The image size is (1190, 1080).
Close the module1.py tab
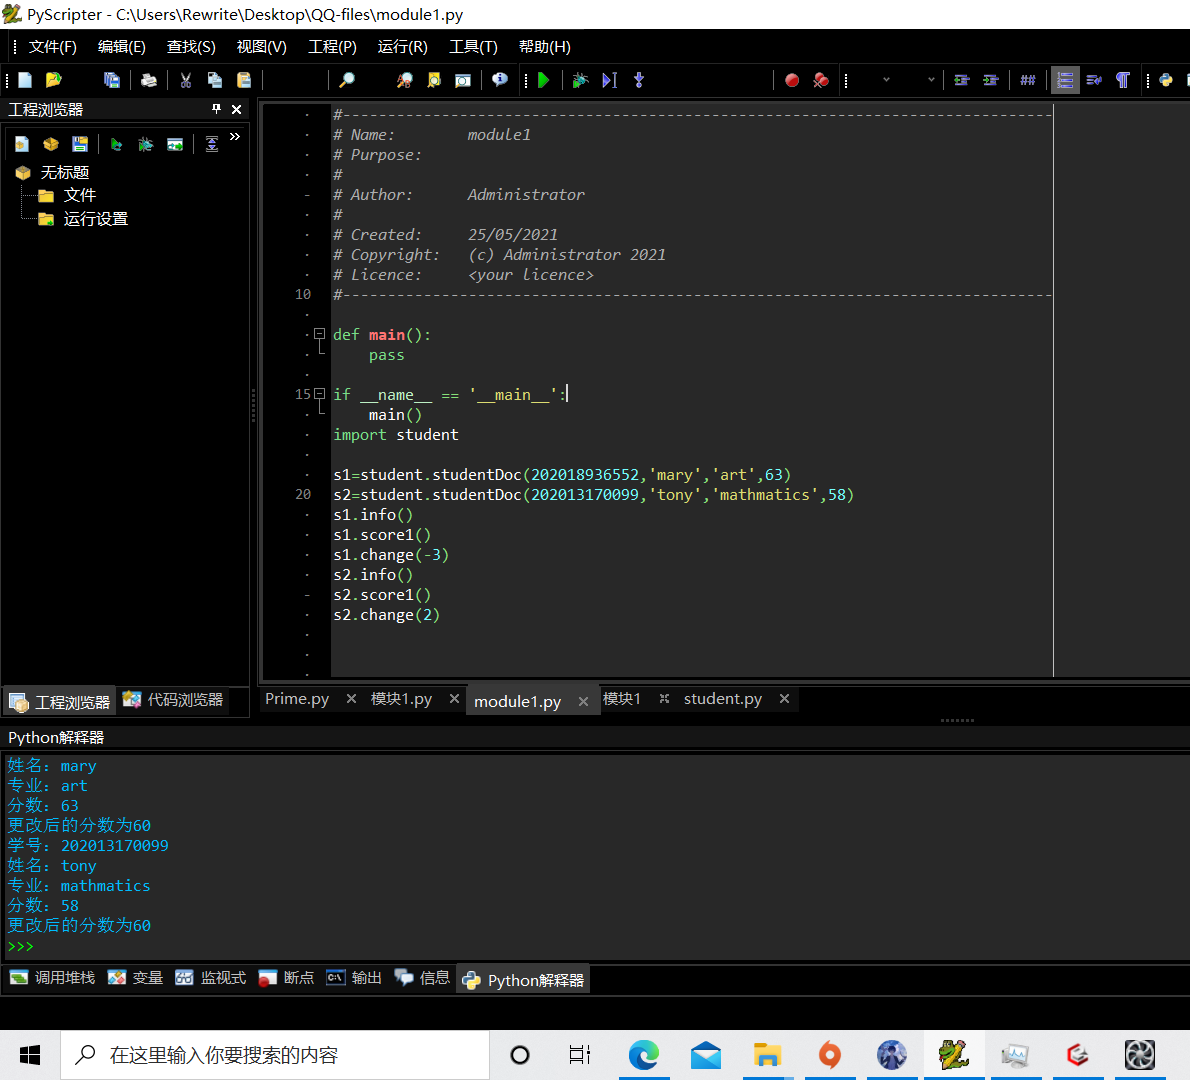[x=583, y=701]
